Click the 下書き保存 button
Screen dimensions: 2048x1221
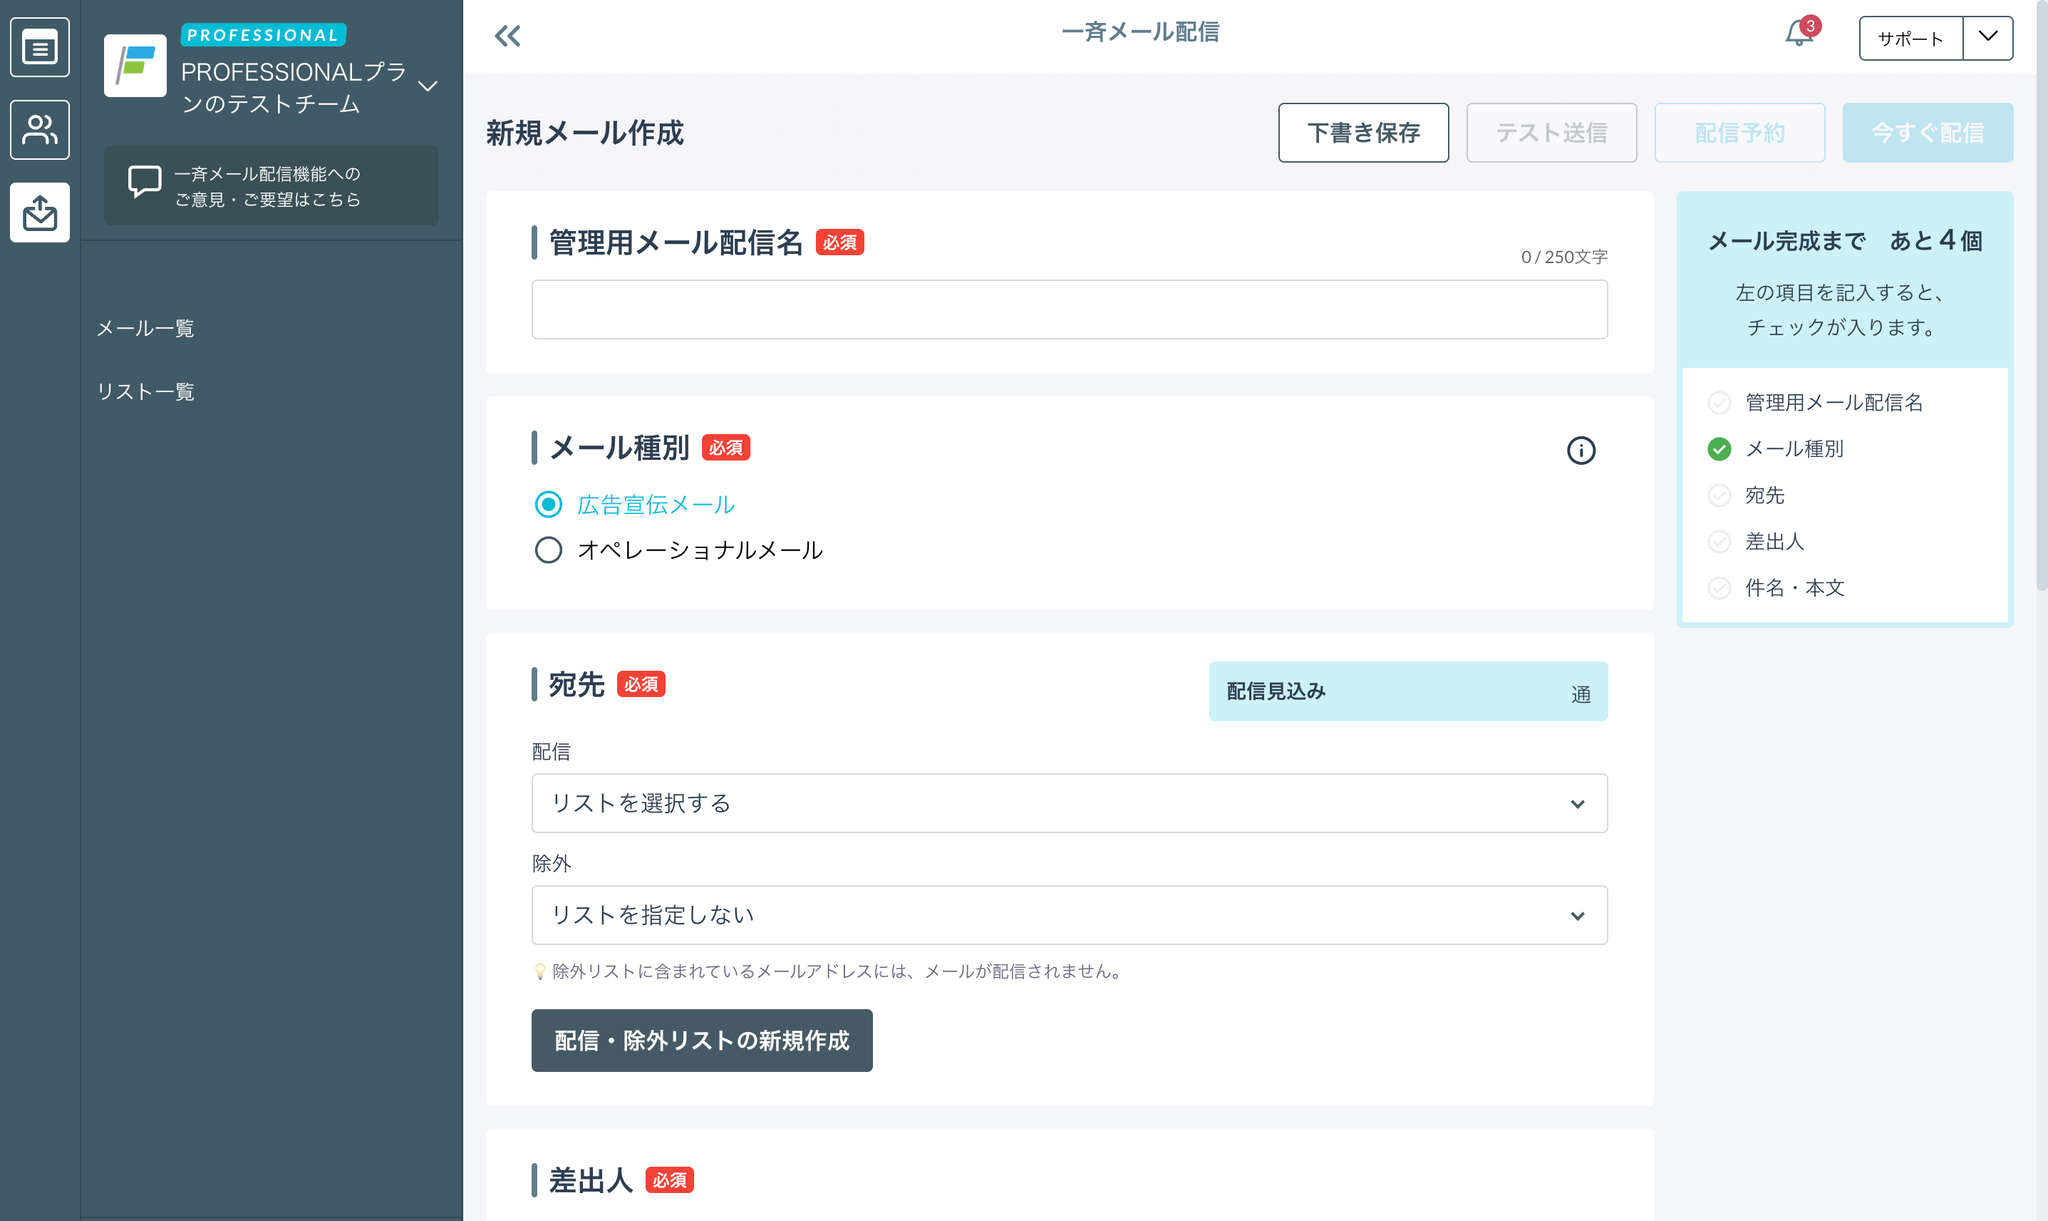[1362, 133]
